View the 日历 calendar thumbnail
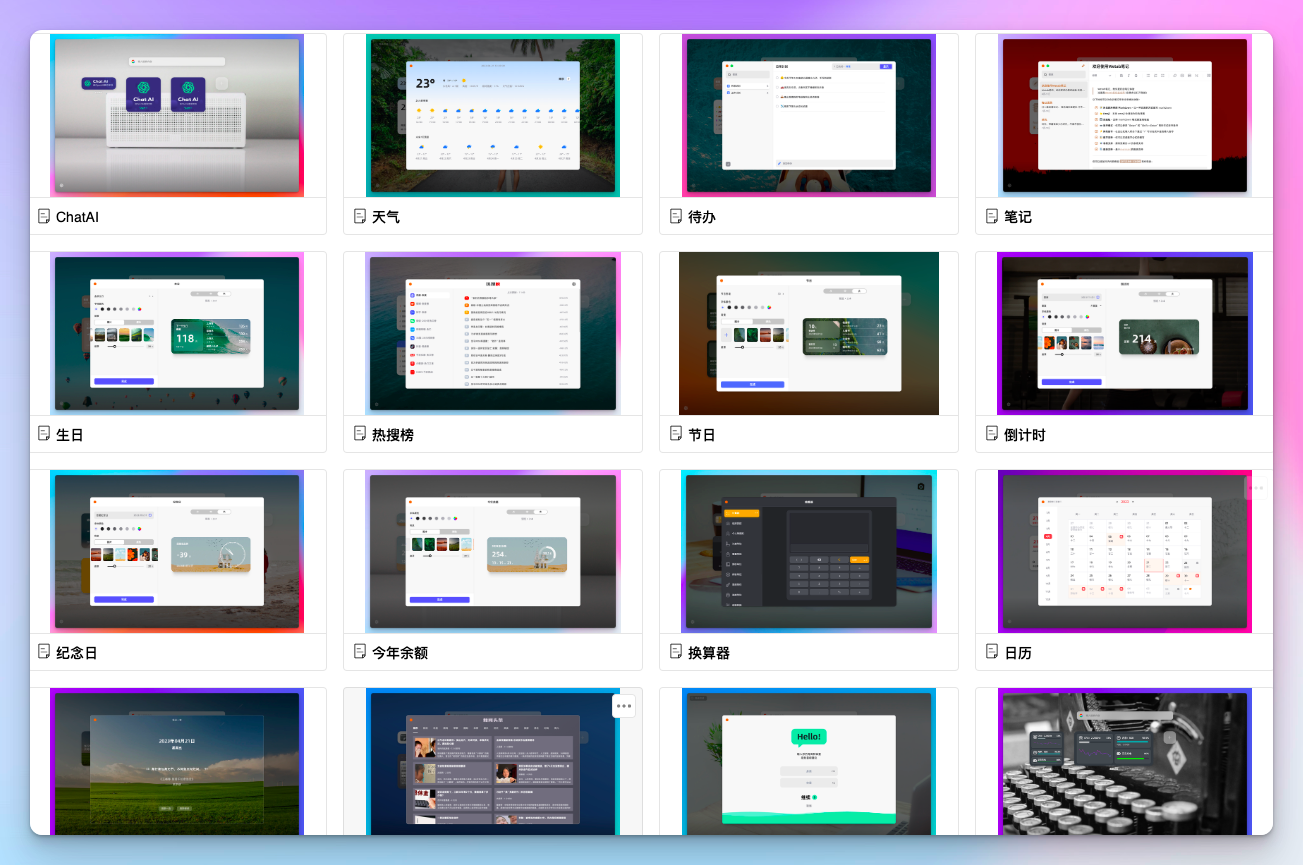Viewport: 1303px width, 865px height. pos(1125,551)
